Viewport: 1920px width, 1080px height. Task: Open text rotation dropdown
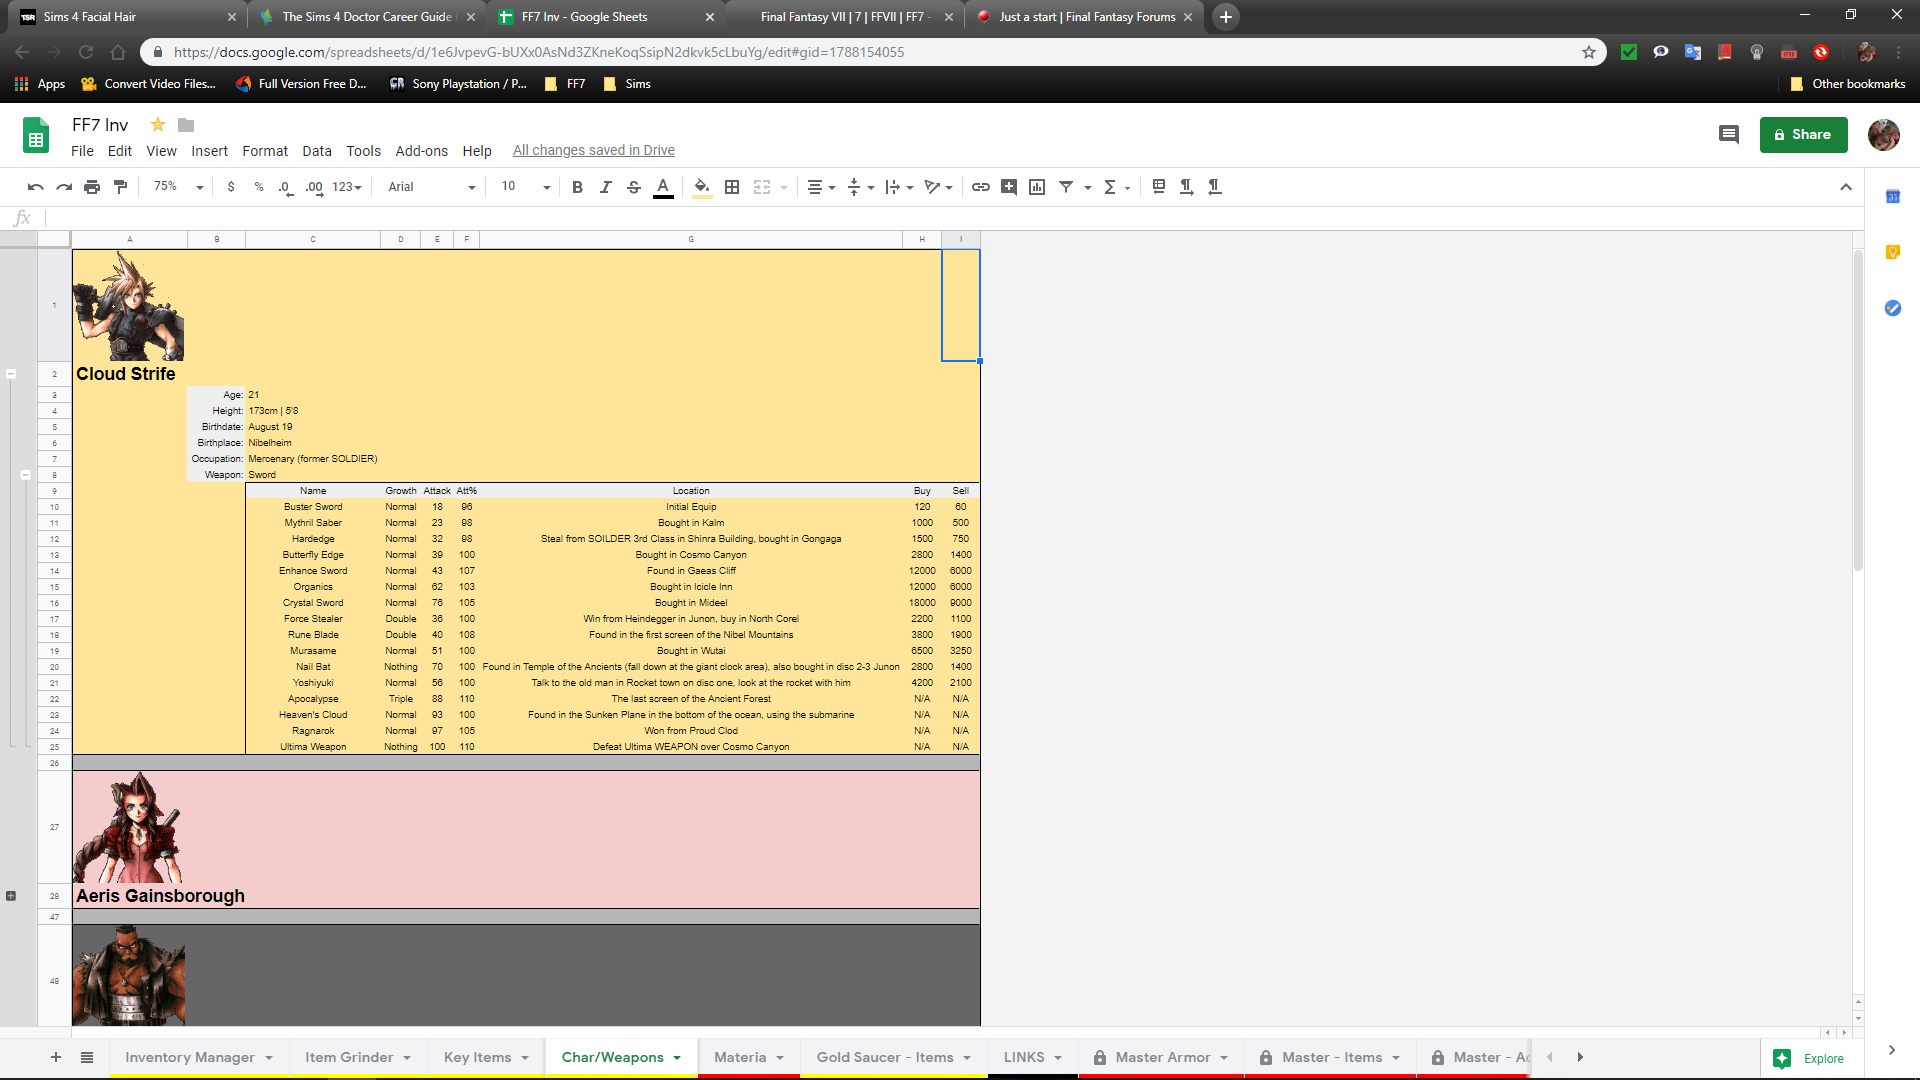[938, 187]
